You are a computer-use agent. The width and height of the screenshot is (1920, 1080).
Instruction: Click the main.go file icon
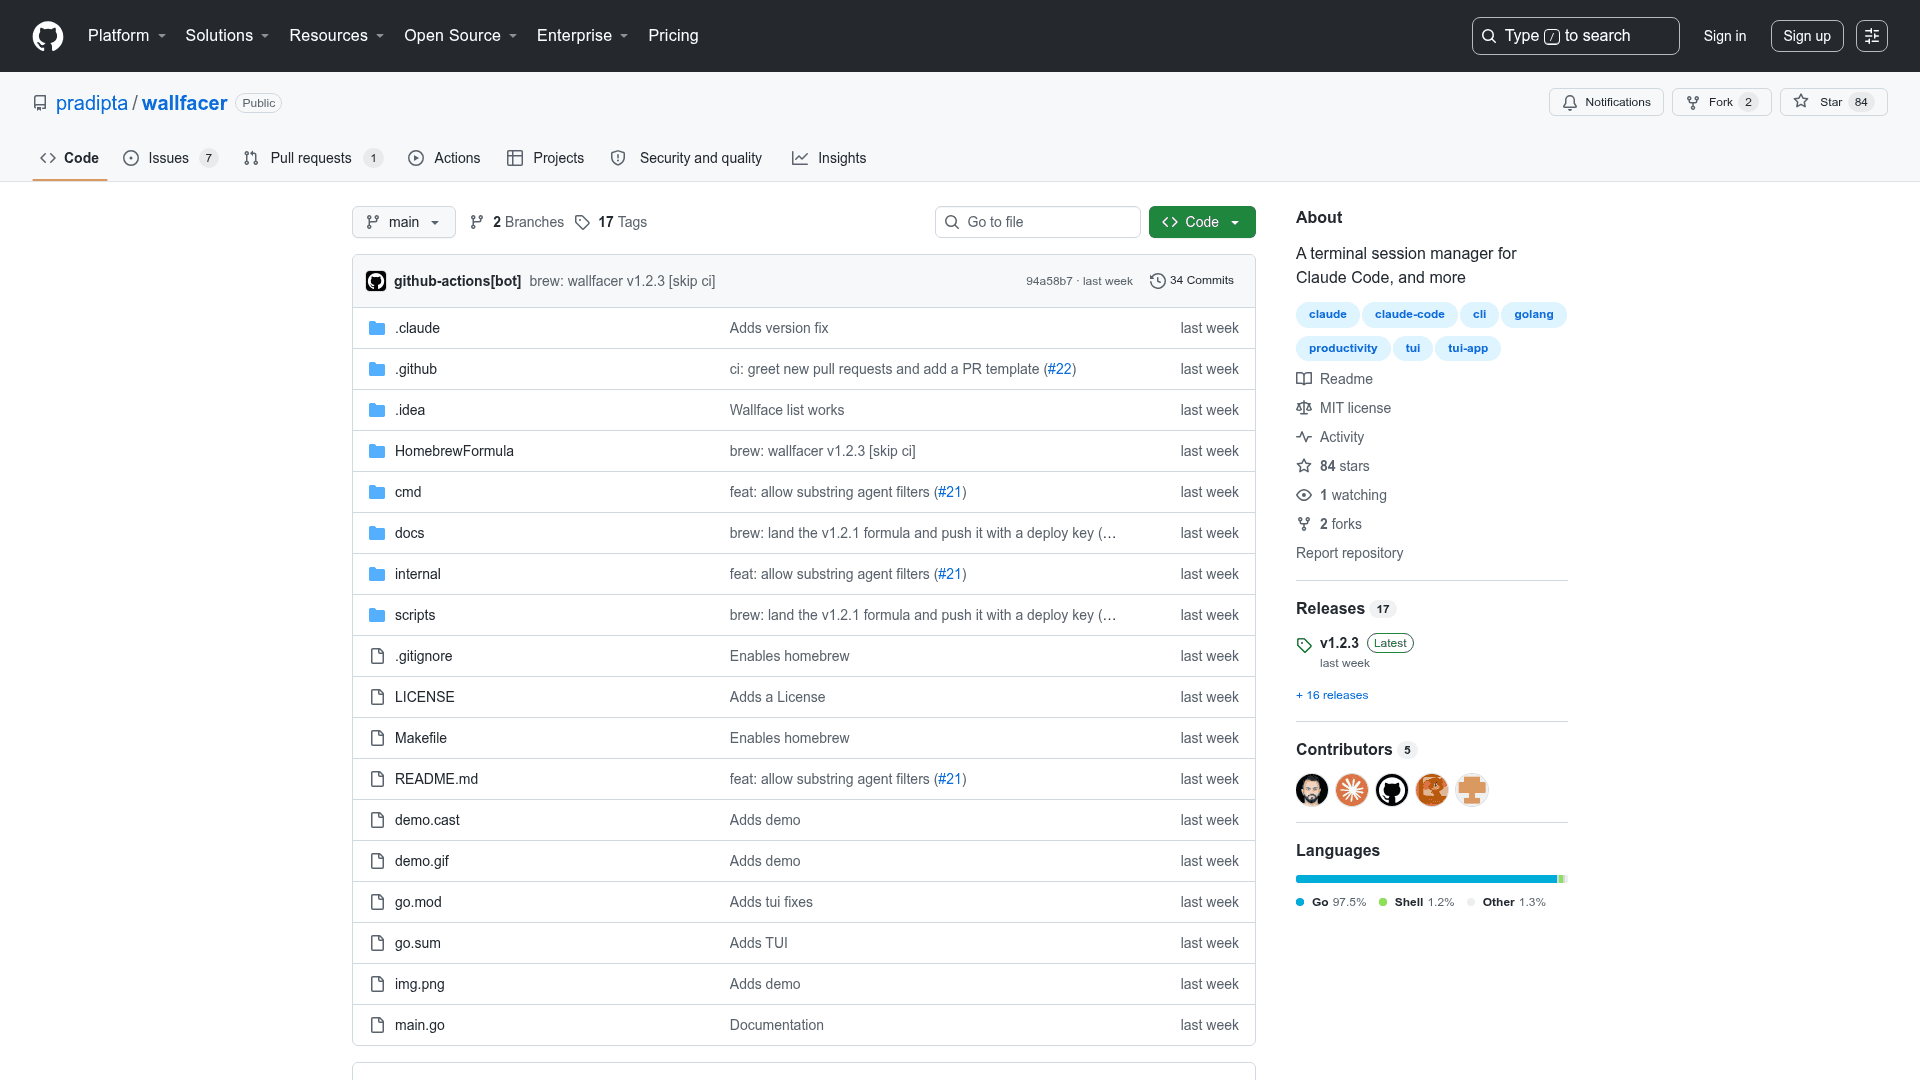click(377, 1025)
